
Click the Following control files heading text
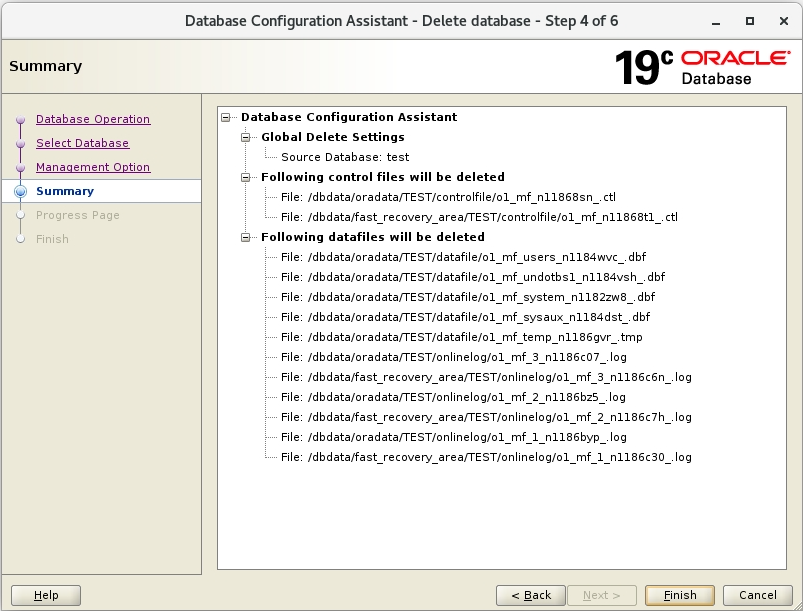coord(383,177)
